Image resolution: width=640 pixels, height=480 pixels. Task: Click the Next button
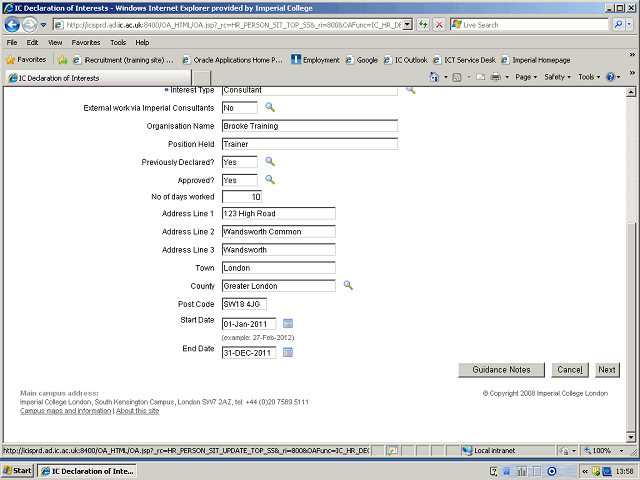pos(606,370)
